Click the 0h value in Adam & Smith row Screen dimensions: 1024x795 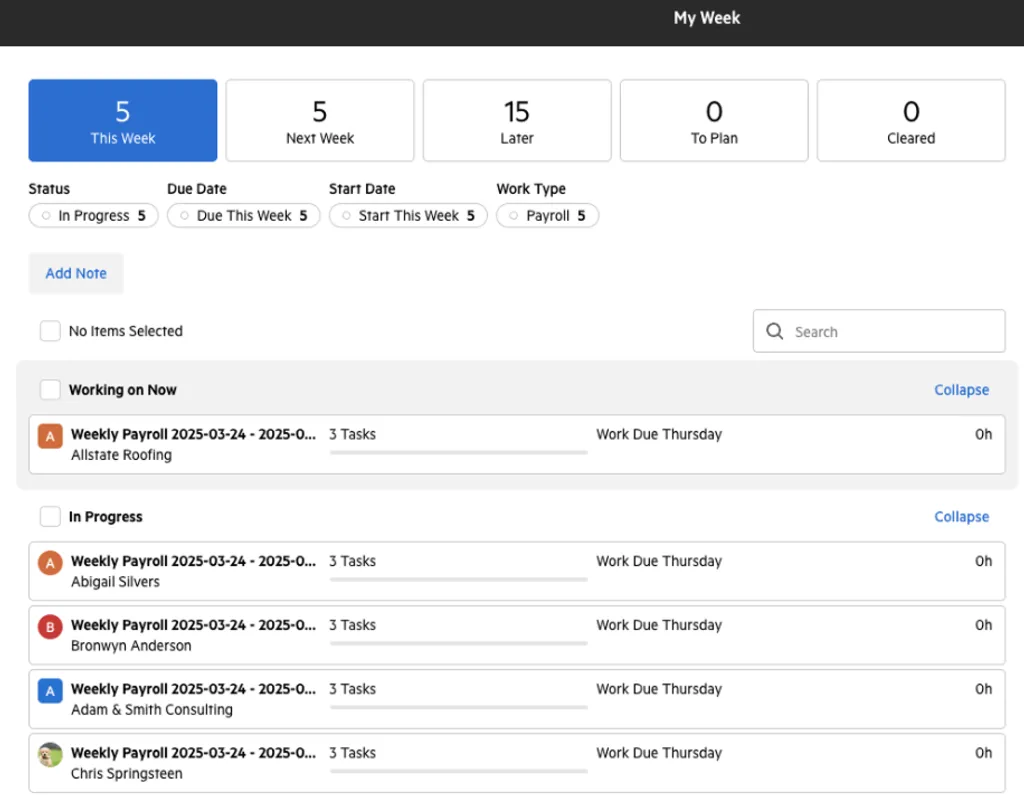(984, 689)
